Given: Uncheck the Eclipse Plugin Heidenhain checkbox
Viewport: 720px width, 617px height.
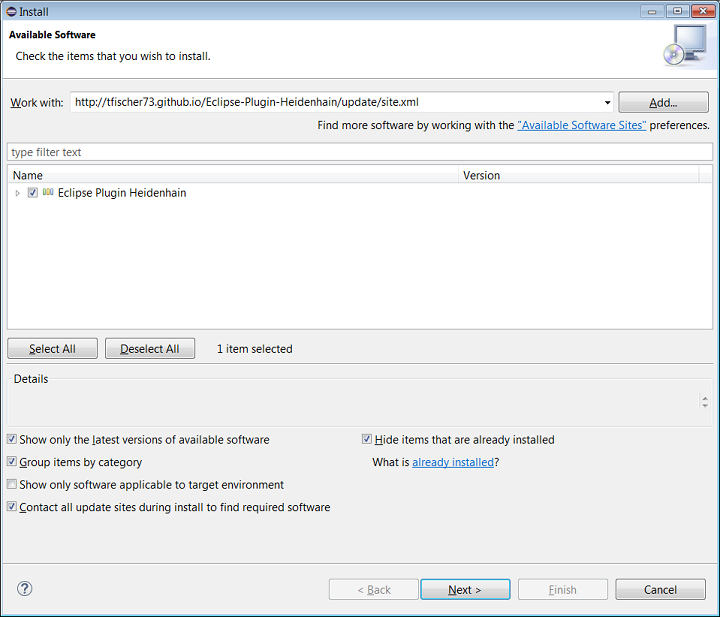Looking at the screenshot, I should (x=33, y=192).
